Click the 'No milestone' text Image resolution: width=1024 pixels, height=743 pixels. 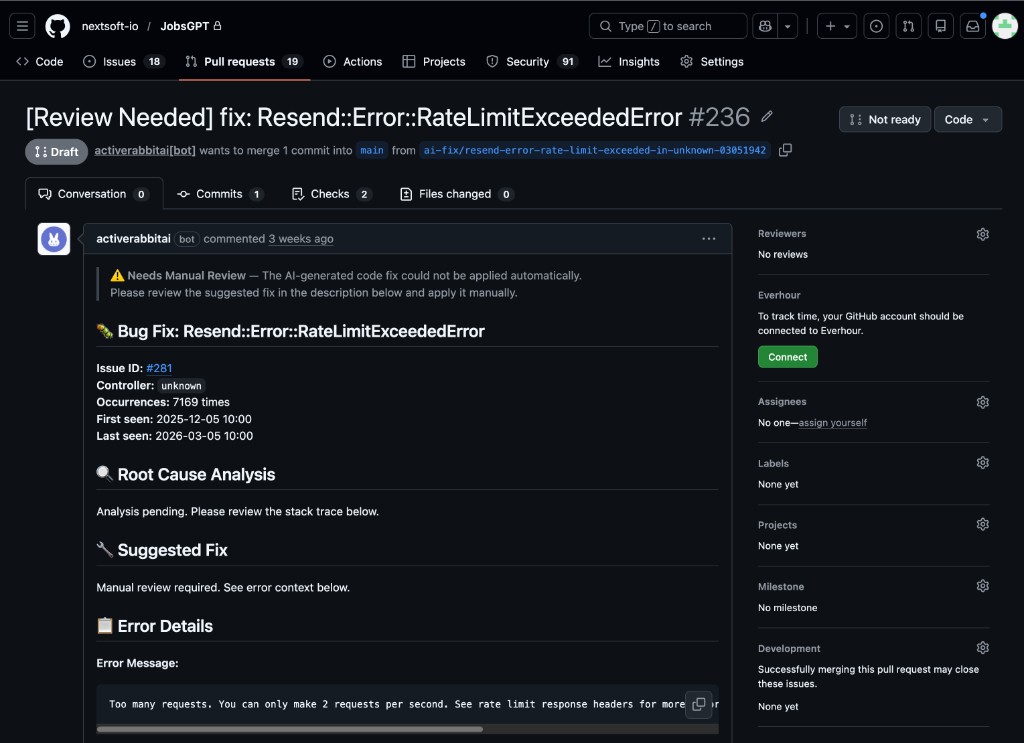pyautogui.click(x=788, y=608)
